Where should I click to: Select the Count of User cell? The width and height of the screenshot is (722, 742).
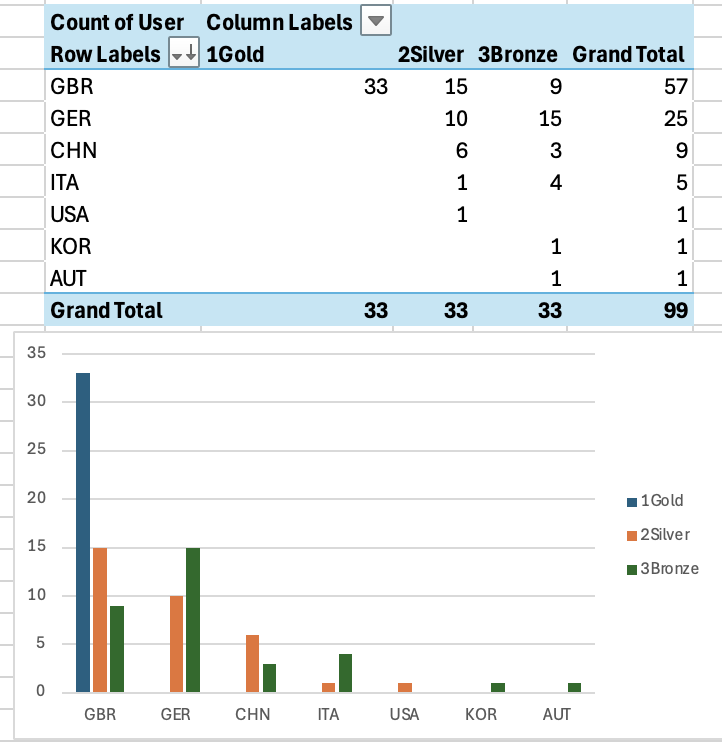click(x=116, y=22)
